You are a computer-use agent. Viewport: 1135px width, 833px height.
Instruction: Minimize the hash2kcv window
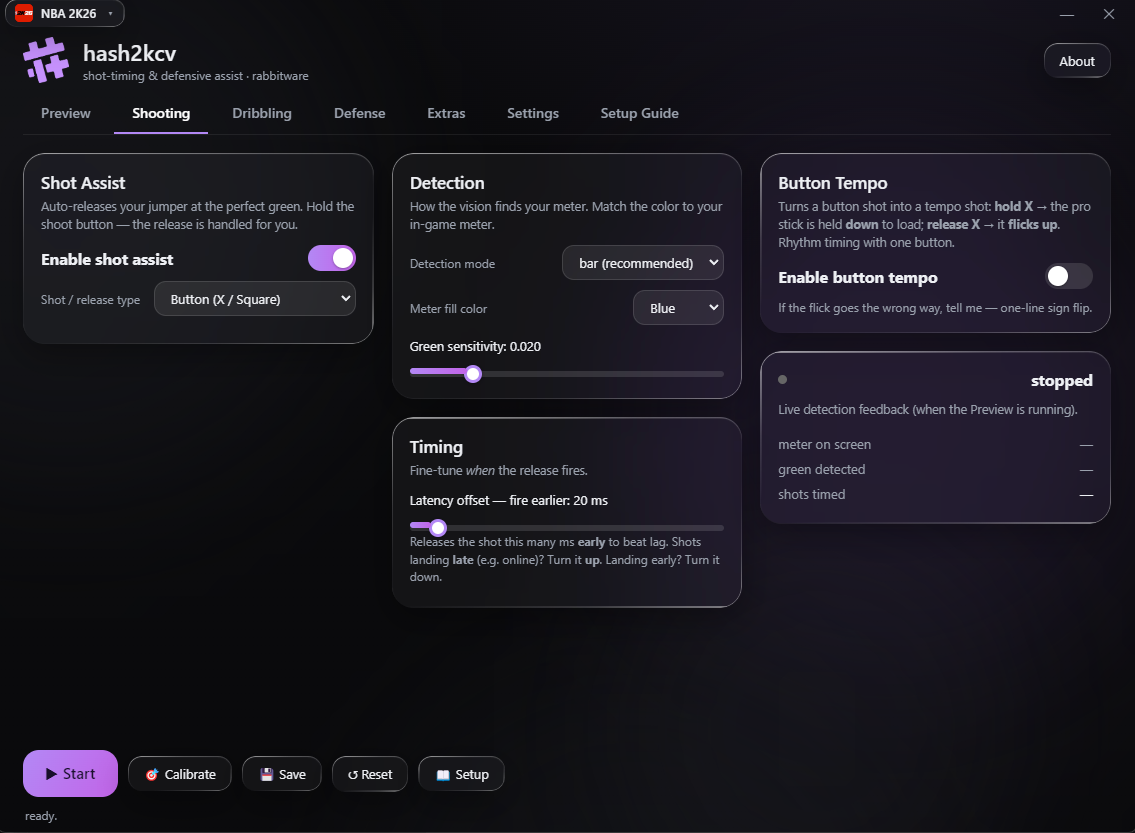click(x=1067, y=14)
